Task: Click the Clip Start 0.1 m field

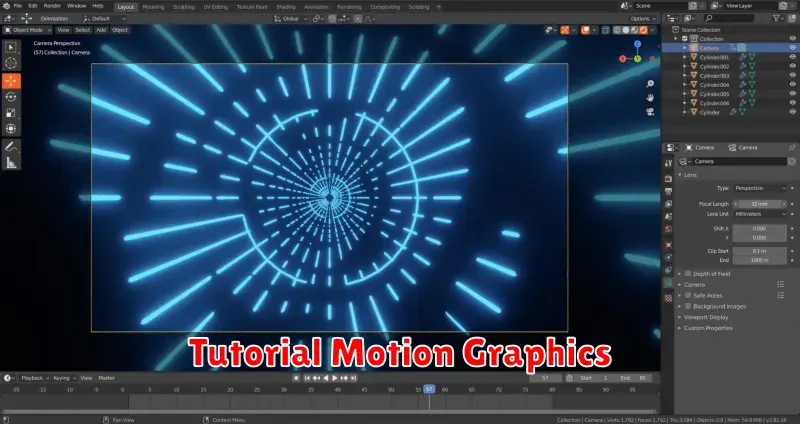Action: point(760,251)
